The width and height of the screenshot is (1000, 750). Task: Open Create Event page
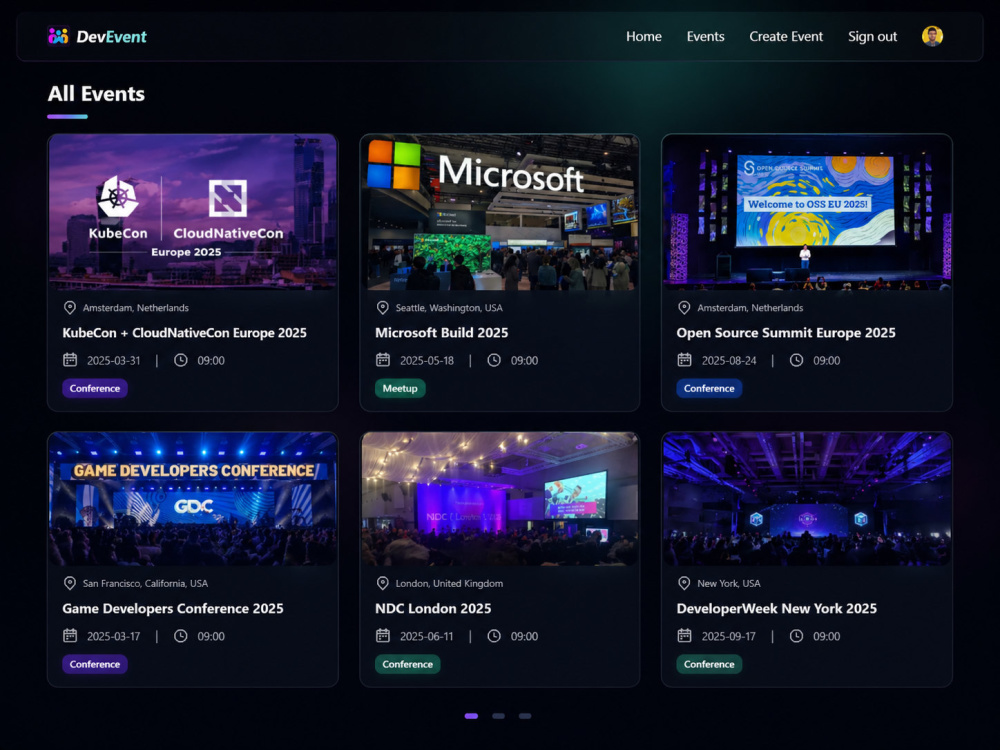coord(786,36)
